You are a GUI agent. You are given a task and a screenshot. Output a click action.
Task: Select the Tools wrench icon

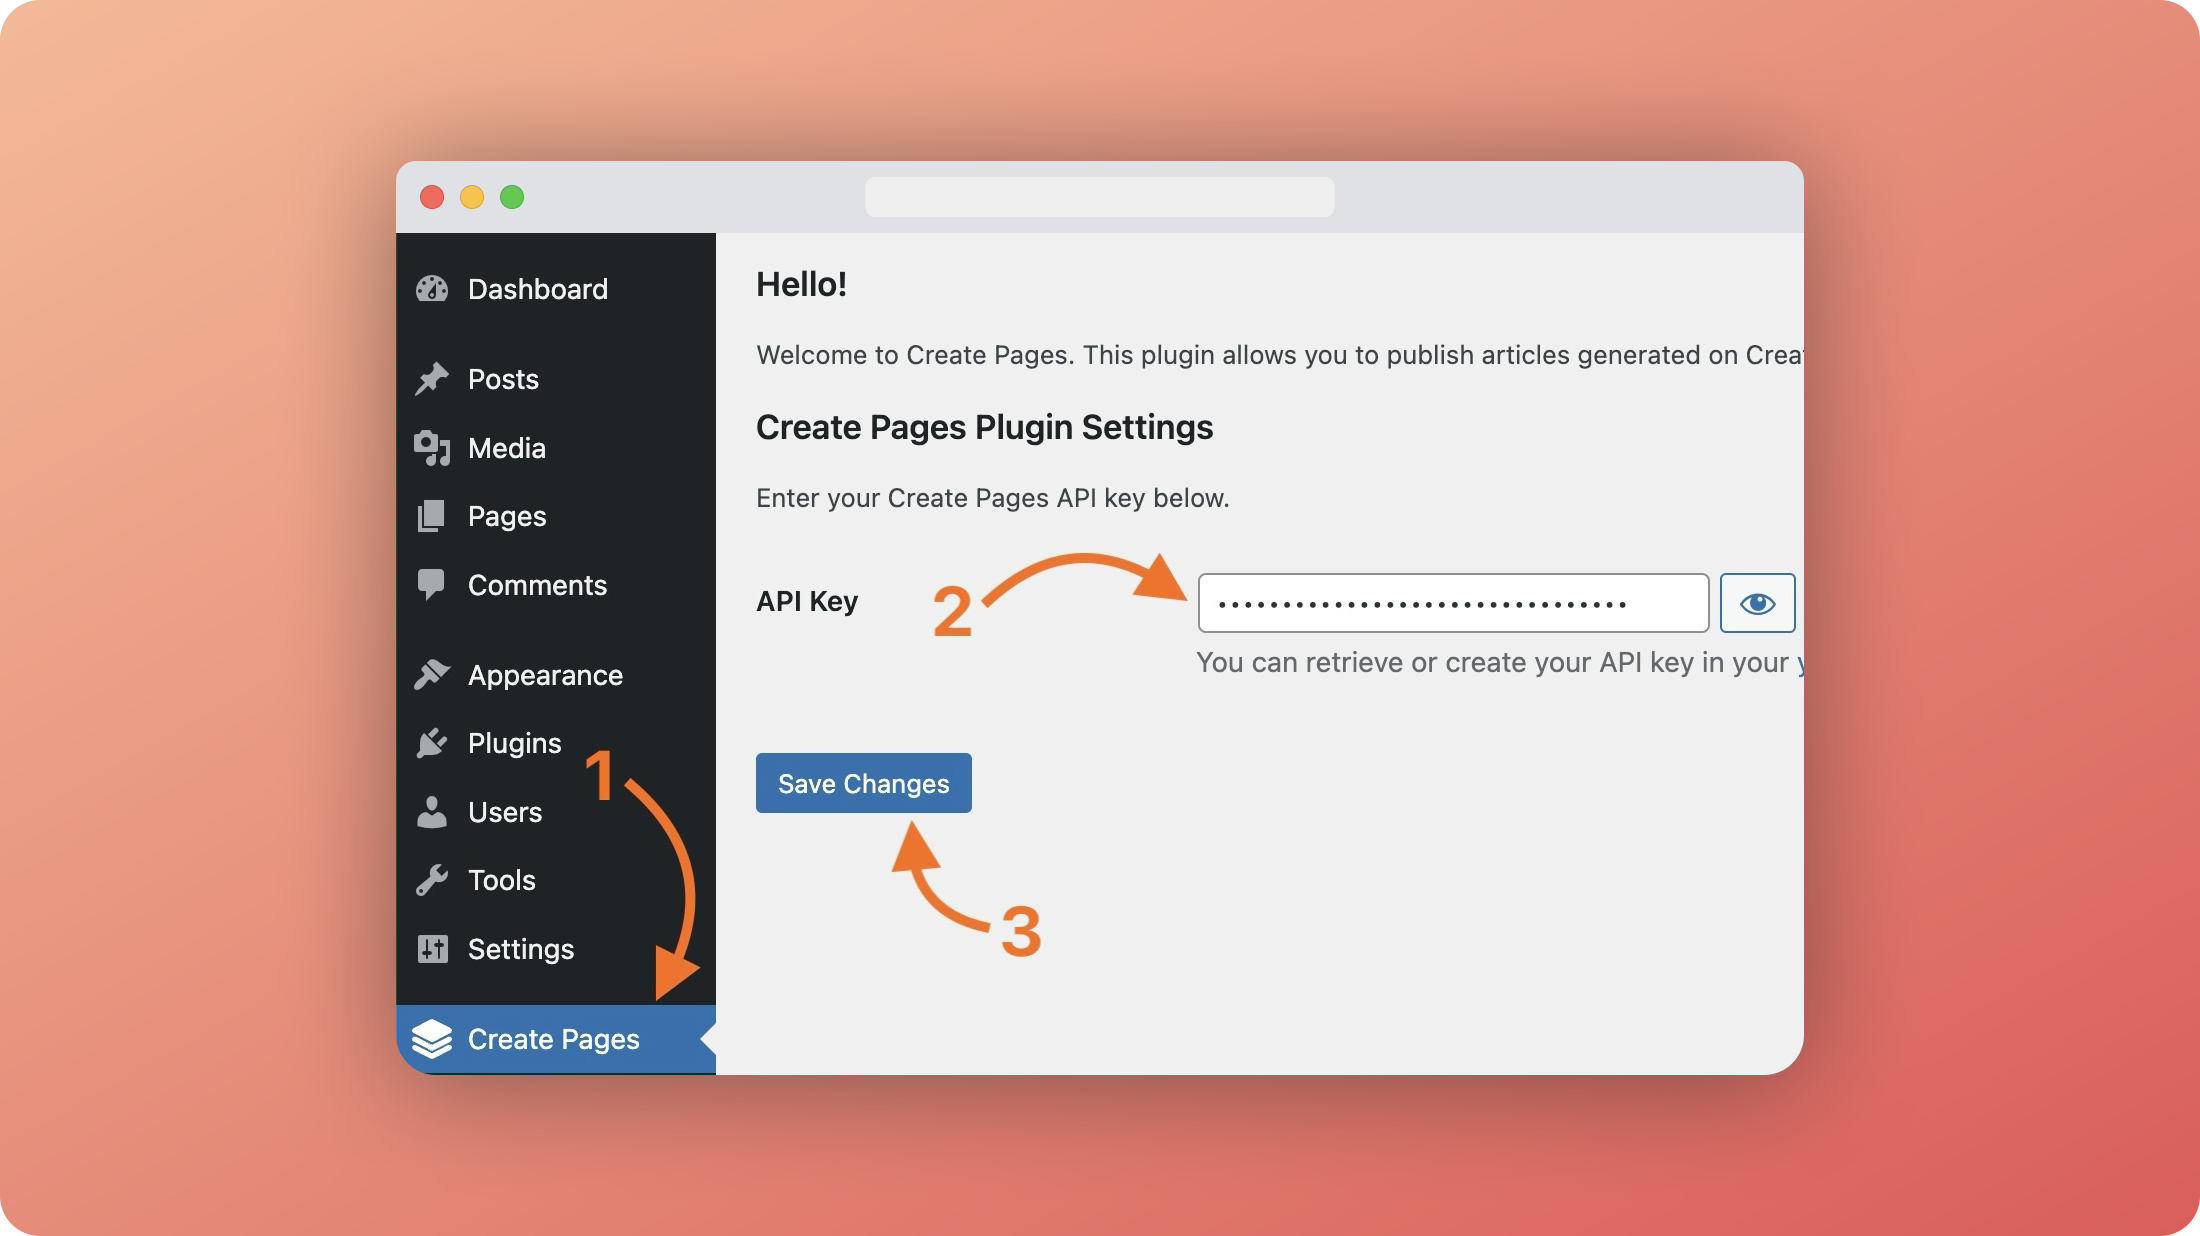432,880
